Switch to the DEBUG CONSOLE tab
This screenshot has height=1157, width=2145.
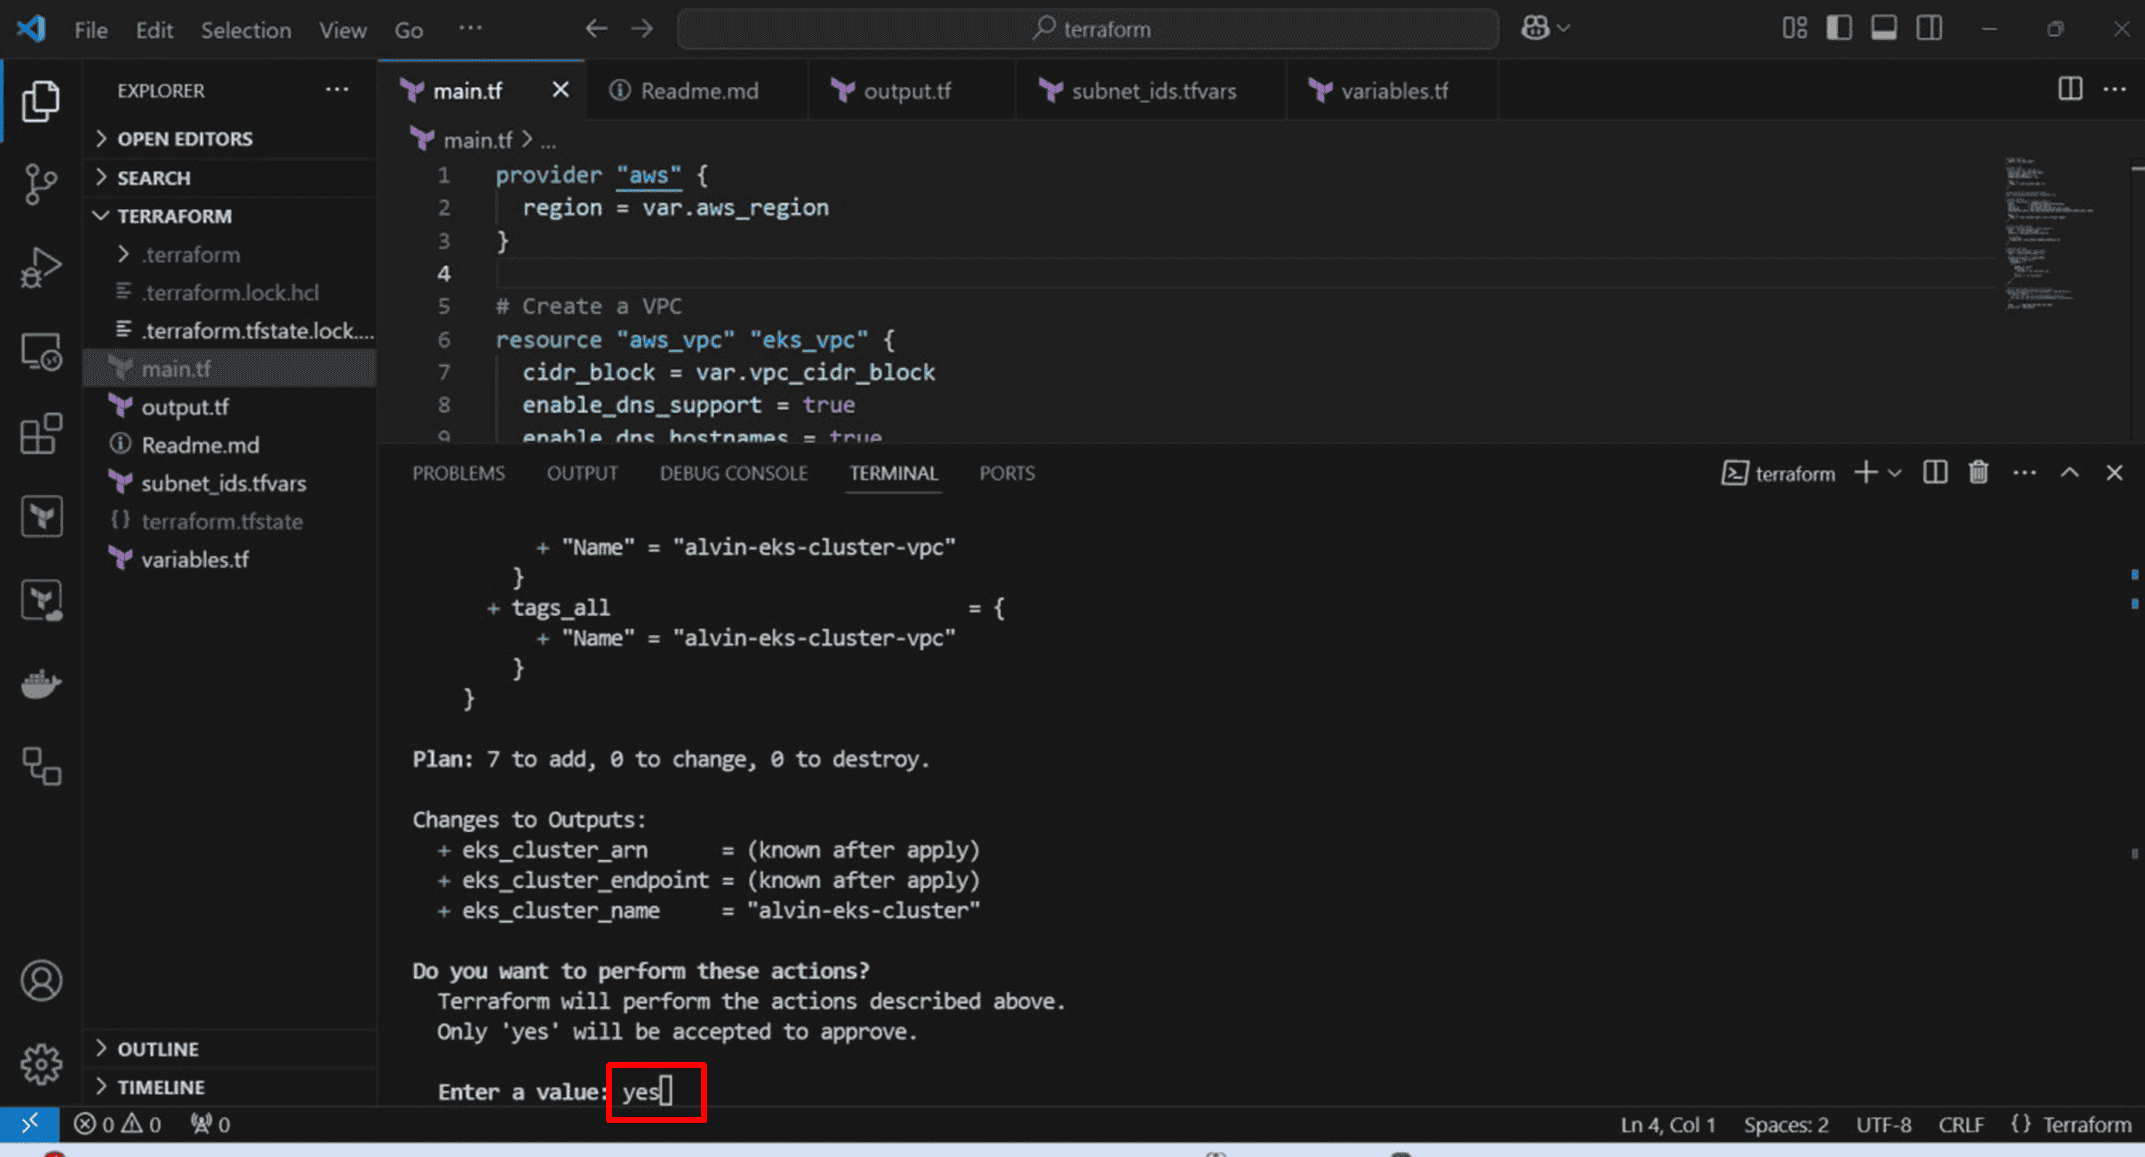733,473
